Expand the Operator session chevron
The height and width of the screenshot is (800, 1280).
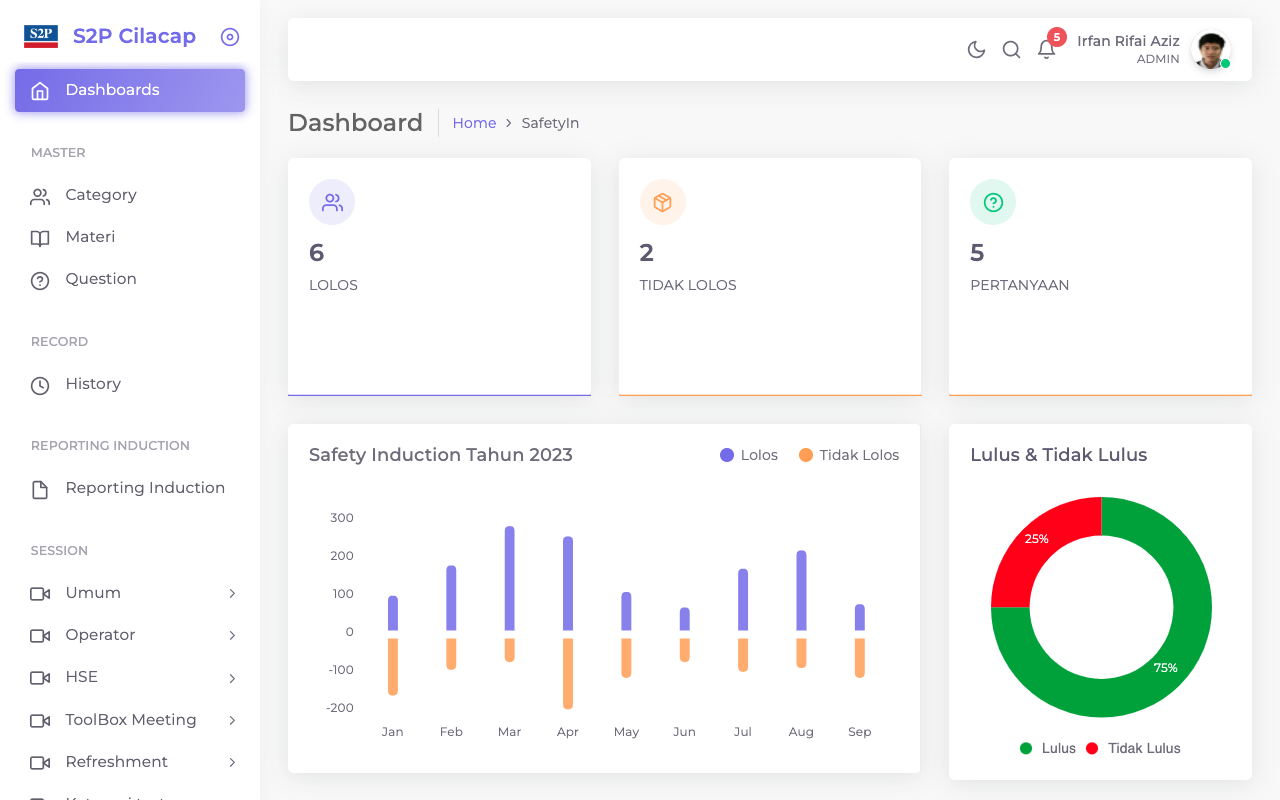[232, 636]
